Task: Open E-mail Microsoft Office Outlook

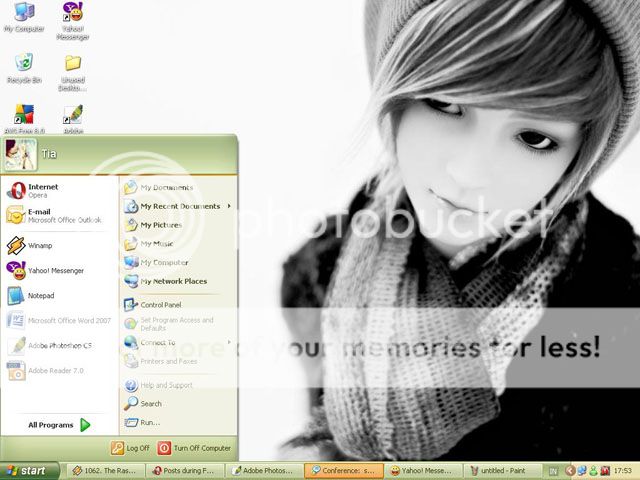Action: pyautogui.click(x=60, y=216)
